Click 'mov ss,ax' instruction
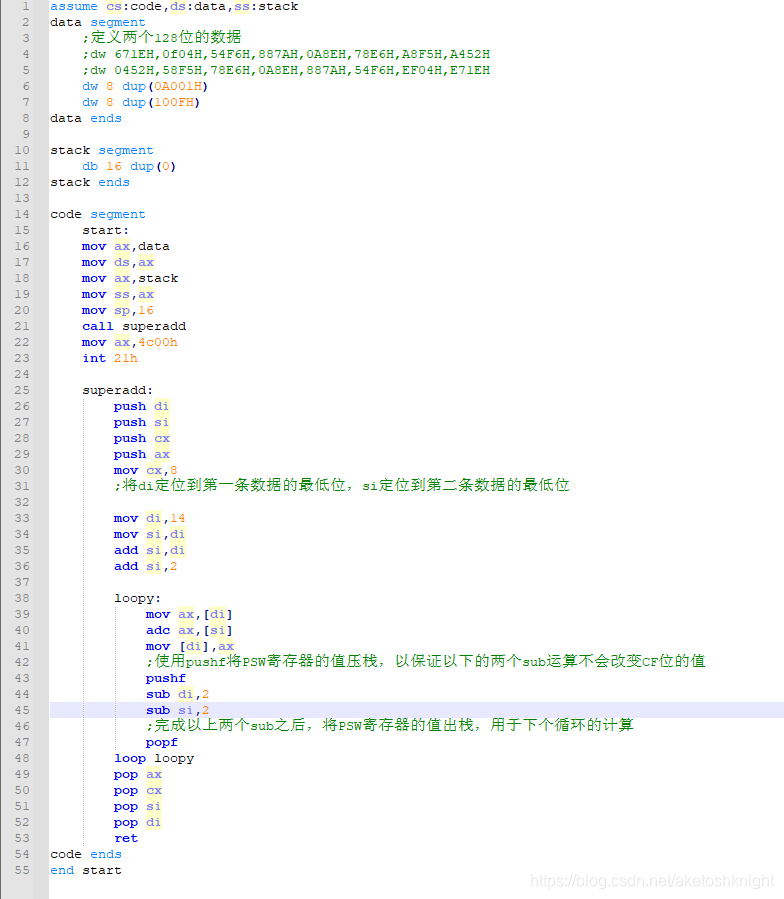784x899 pixels. pyautogui.click(x=118, y=295)
